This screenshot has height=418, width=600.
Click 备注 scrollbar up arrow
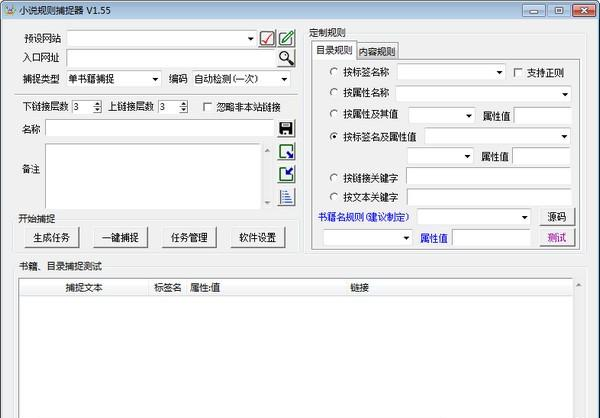point(267,151)
